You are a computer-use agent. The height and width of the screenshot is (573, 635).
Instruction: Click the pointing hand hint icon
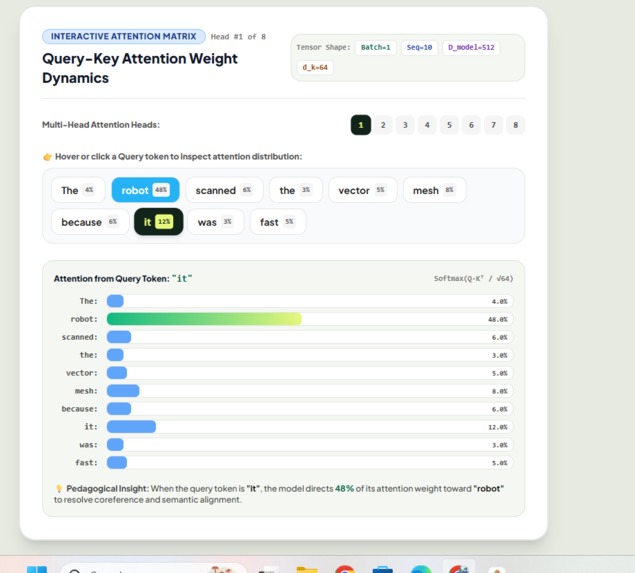pyautogui.click(x=47, y=157)
